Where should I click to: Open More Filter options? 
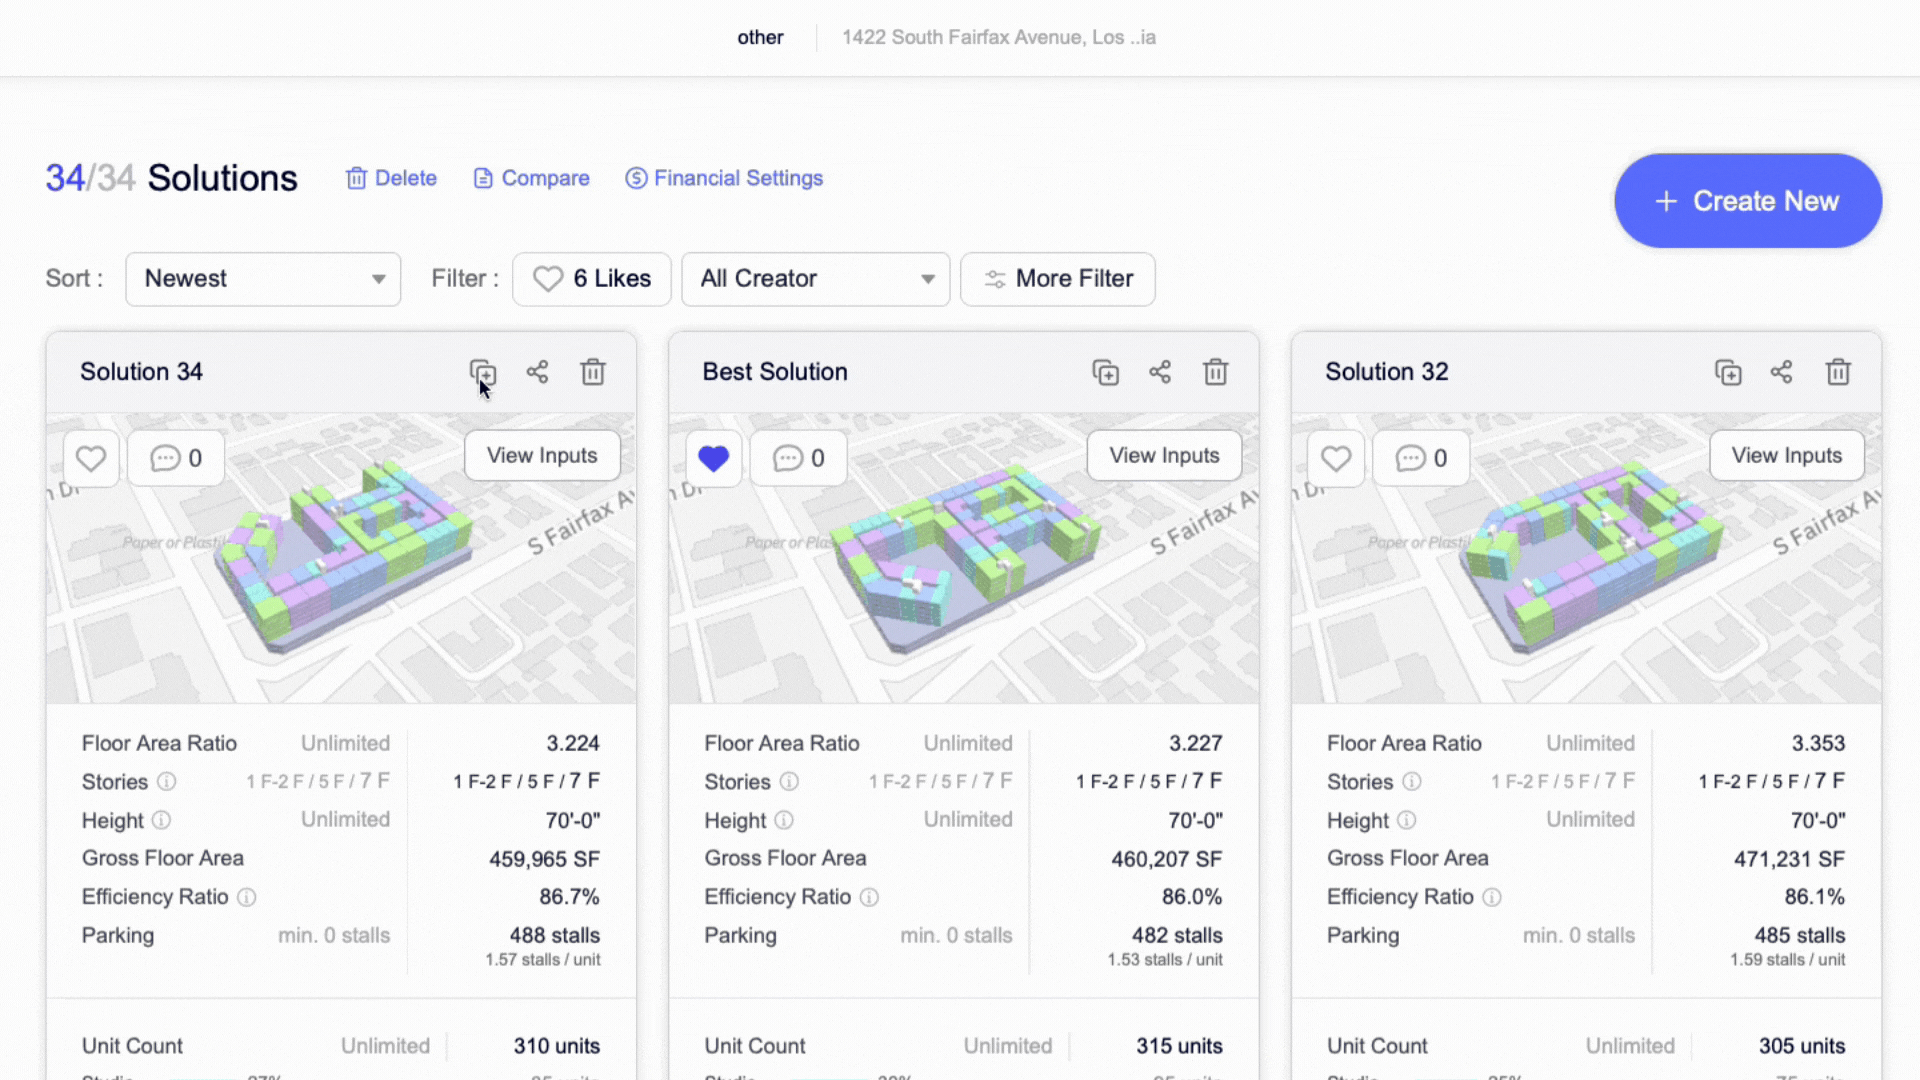(x=1057, y=279)
